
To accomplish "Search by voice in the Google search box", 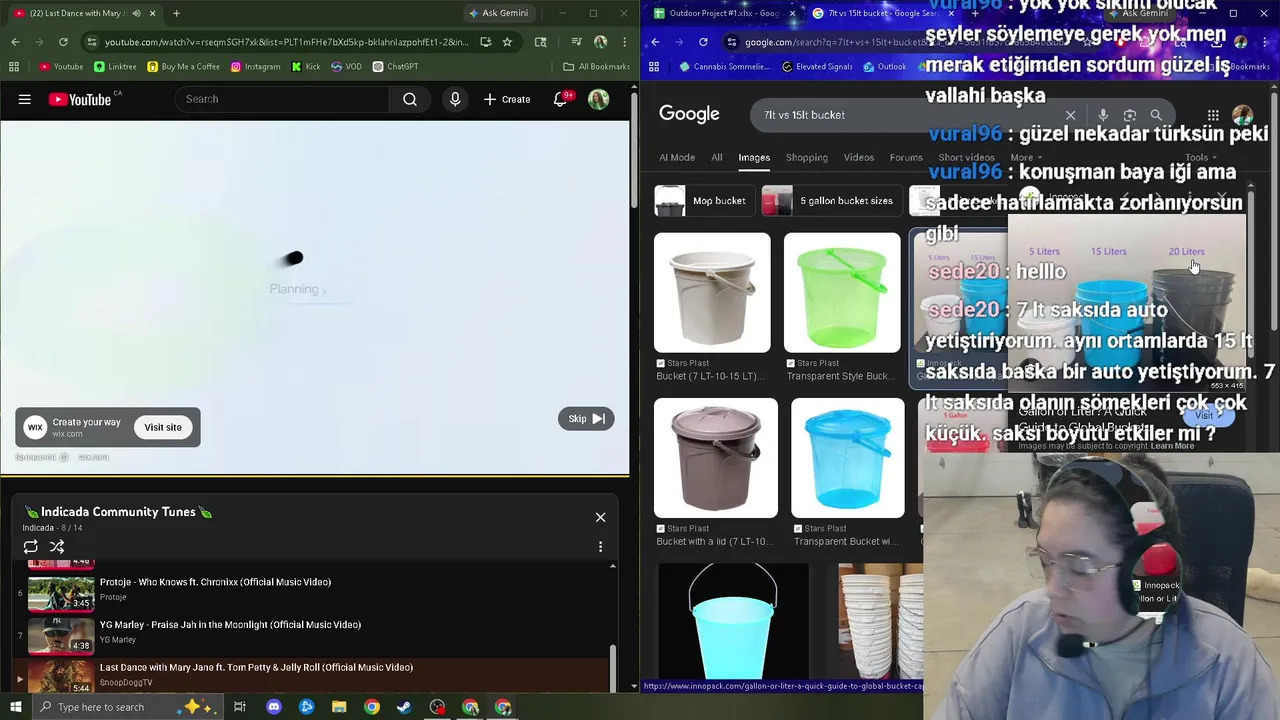I will (x=1103, y=115).
